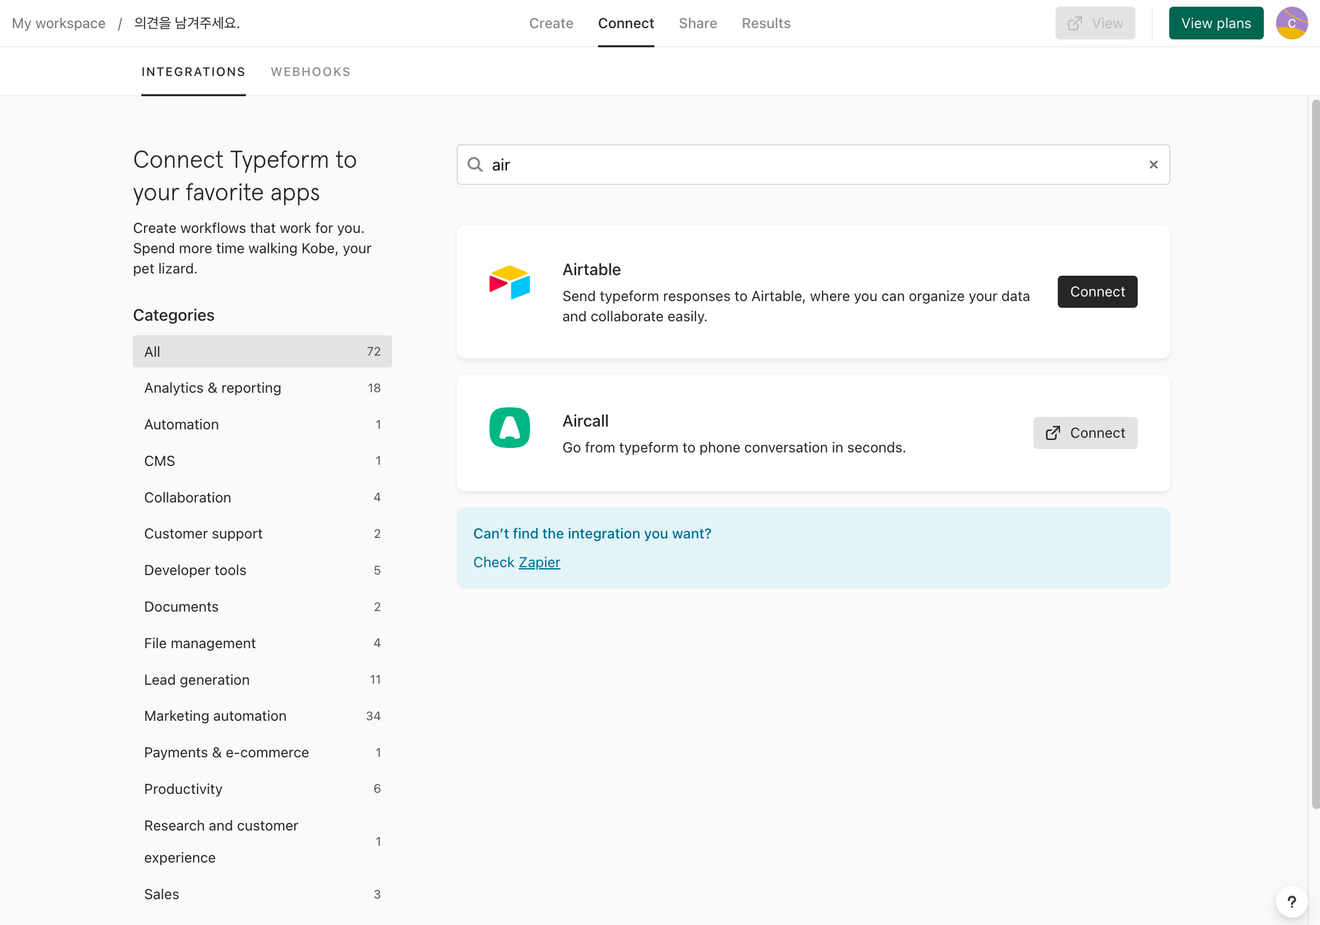Screen dimensions: 1320x925
Task: Focus the integrations search field
Action: pos(813,165)
